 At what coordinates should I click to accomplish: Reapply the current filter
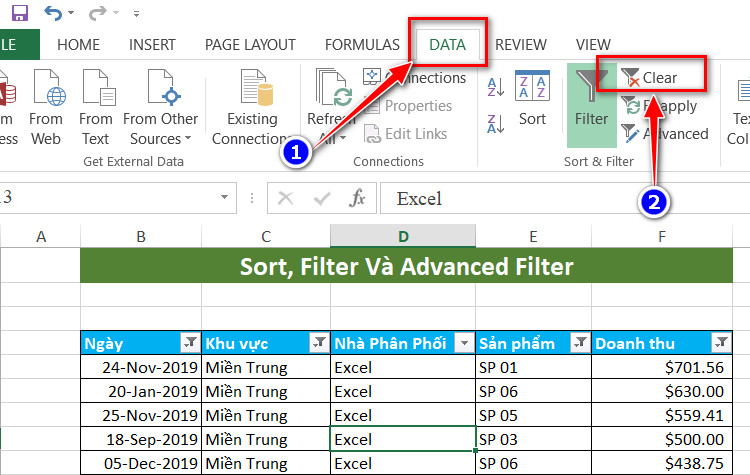[659, 106]
